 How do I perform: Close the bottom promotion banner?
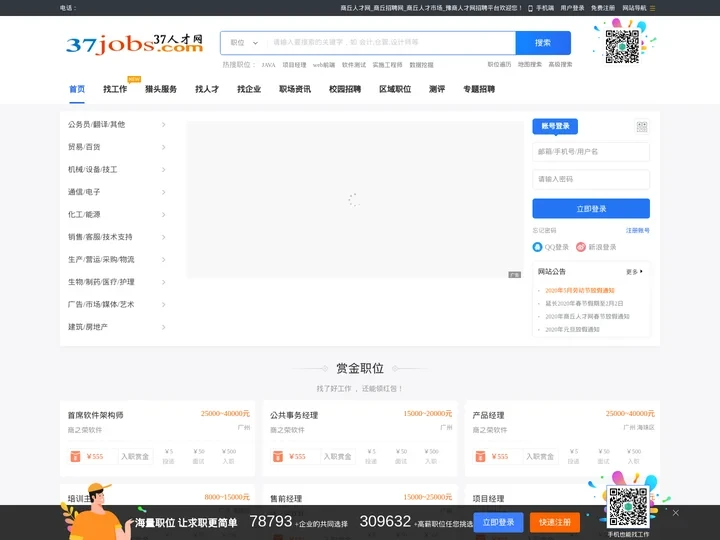tap(675, 512)
